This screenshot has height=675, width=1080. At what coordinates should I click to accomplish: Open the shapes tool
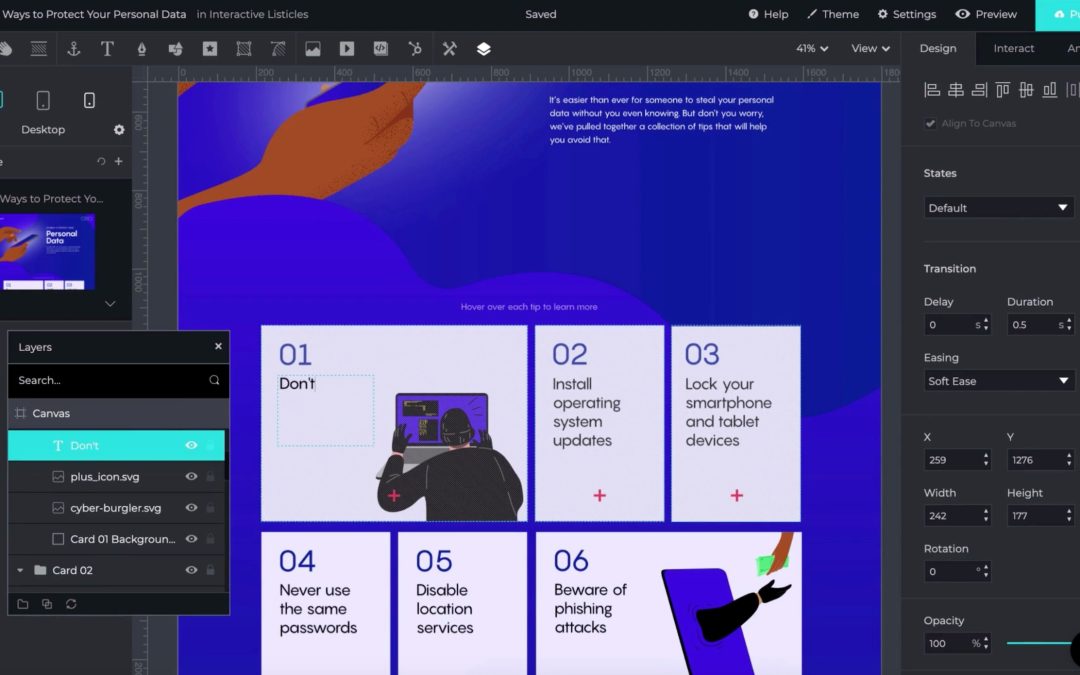coord(176,49)
